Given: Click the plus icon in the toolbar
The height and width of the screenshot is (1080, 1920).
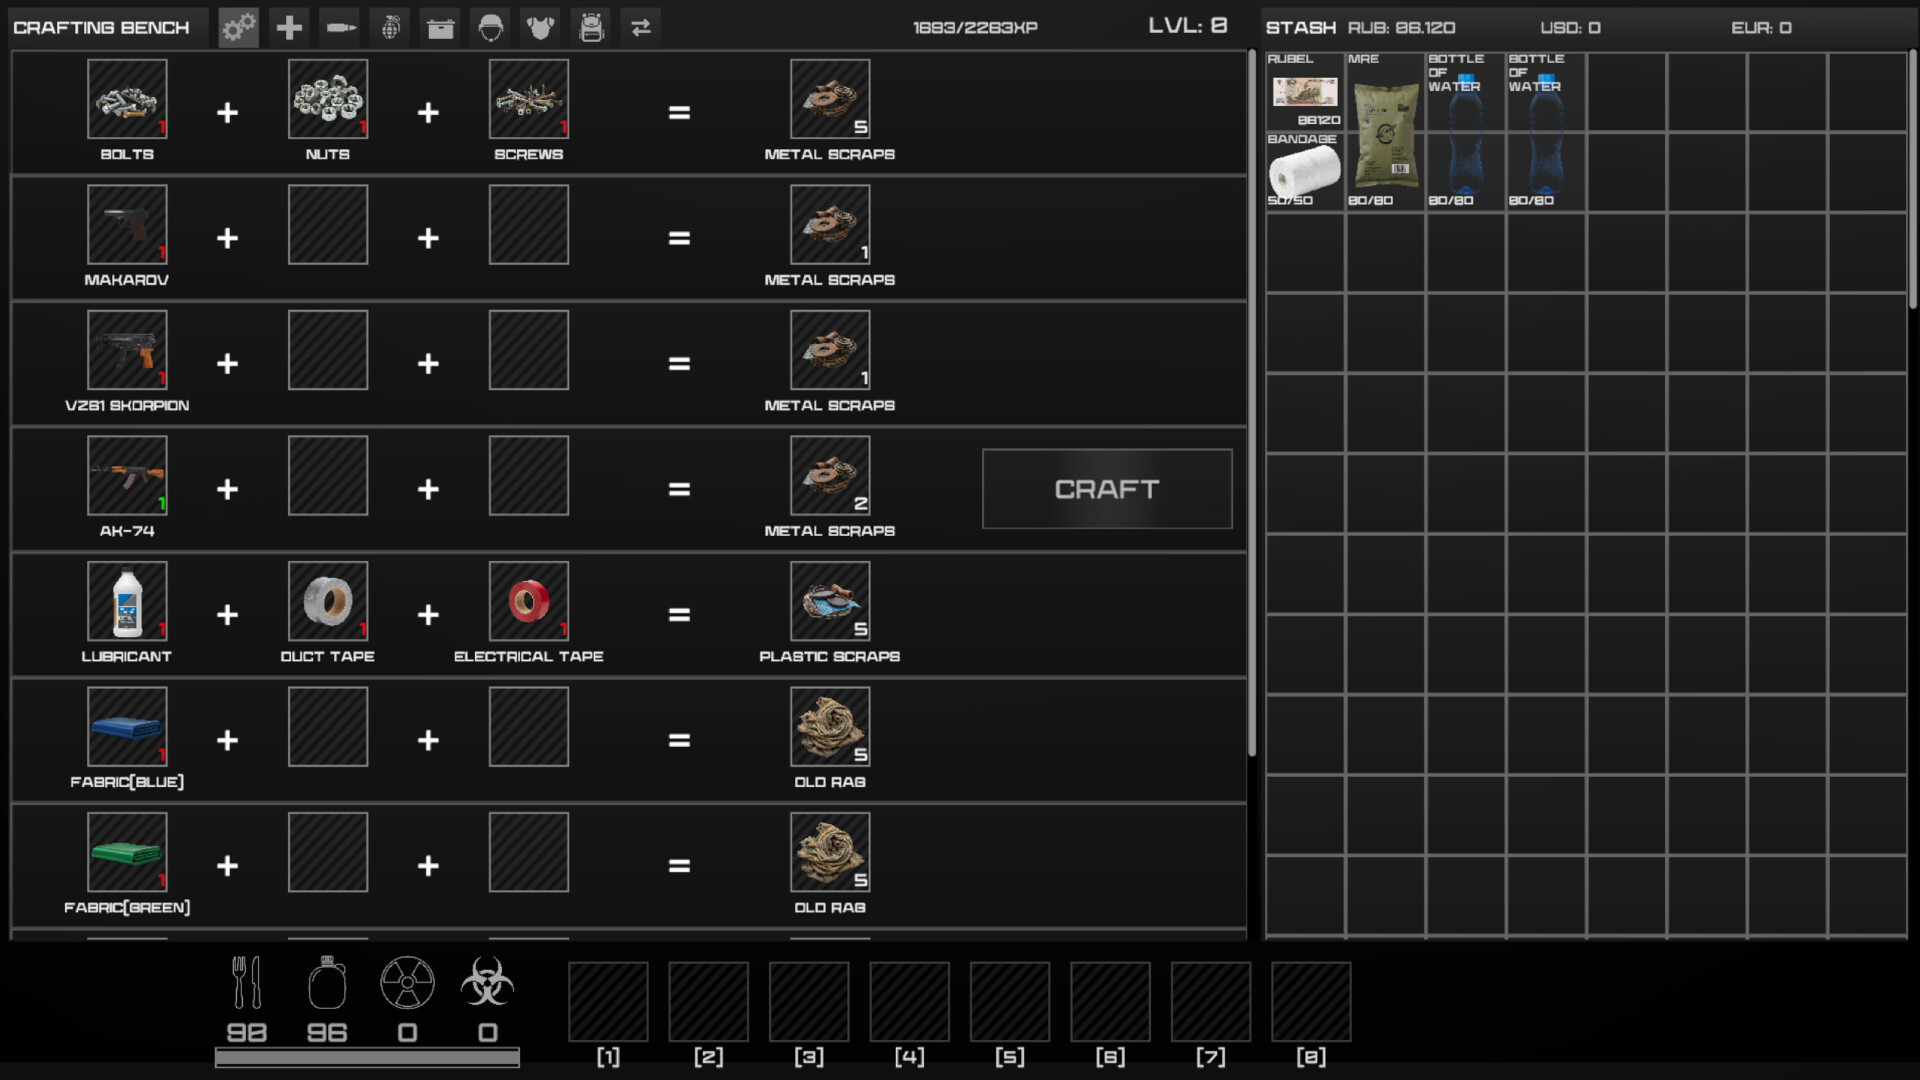Looking at the screenshot, I should click(x=289, y=27).
